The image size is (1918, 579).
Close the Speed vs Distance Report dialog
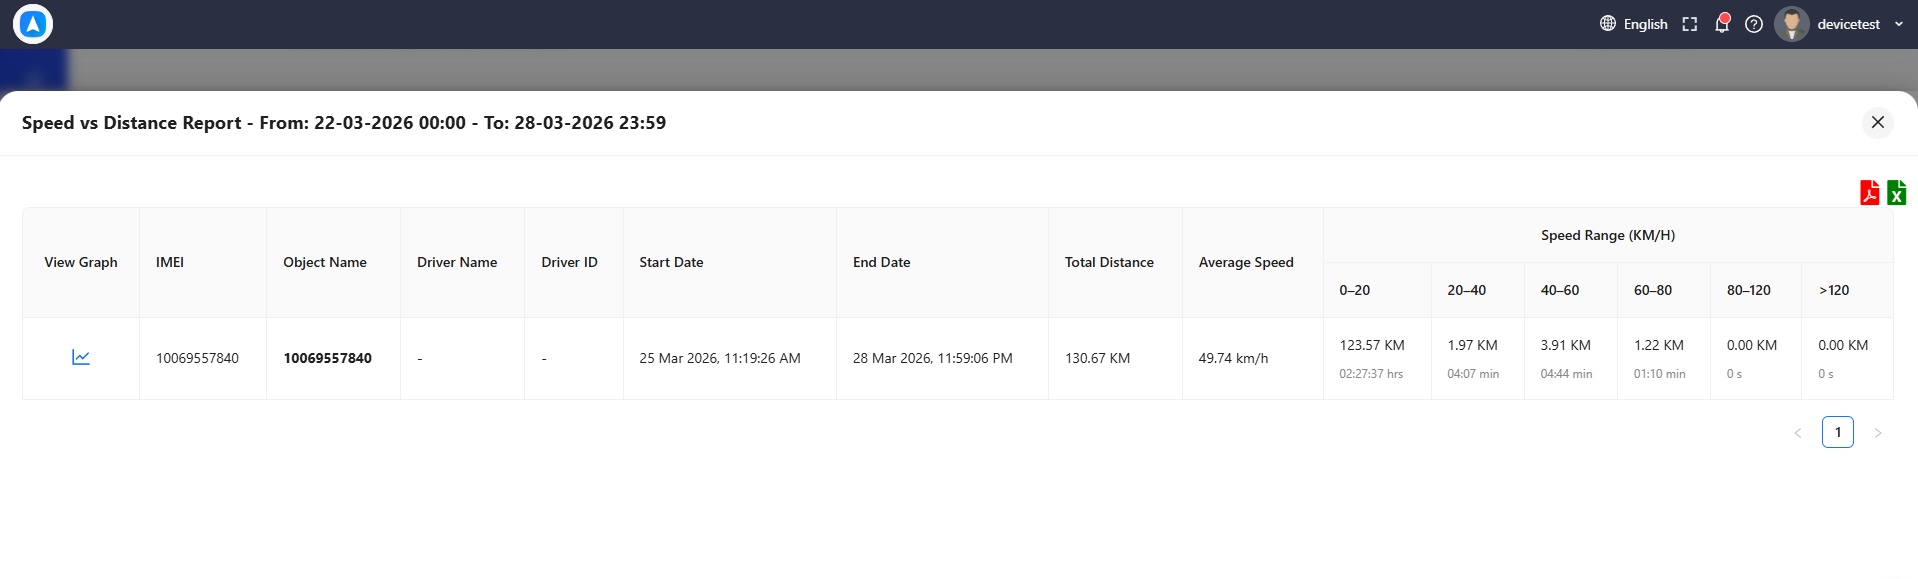click(x=1878, y=122)
